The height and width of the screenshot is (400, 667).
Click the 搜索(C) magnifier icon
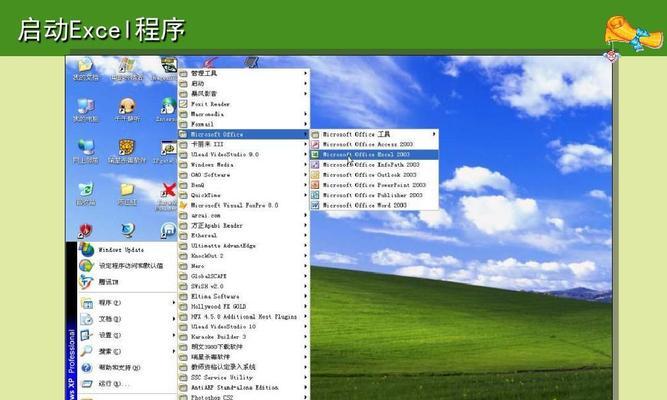(87, 351)
